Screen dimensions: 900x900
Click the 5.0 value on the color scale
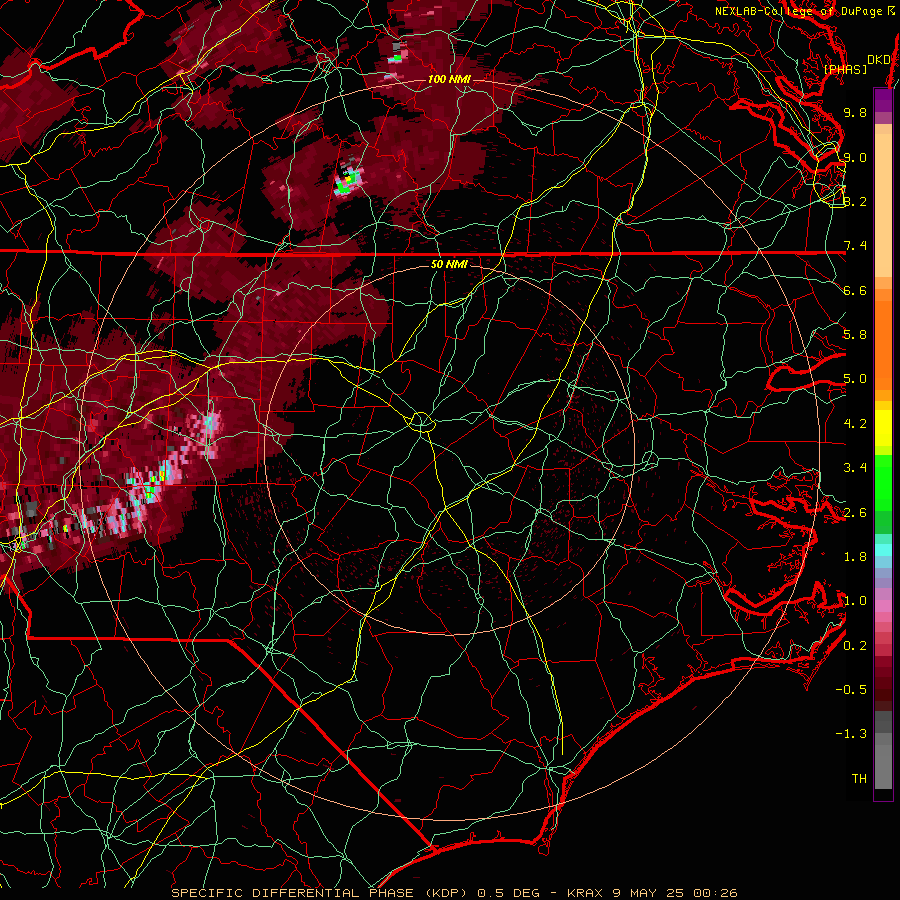click(855, 379)
